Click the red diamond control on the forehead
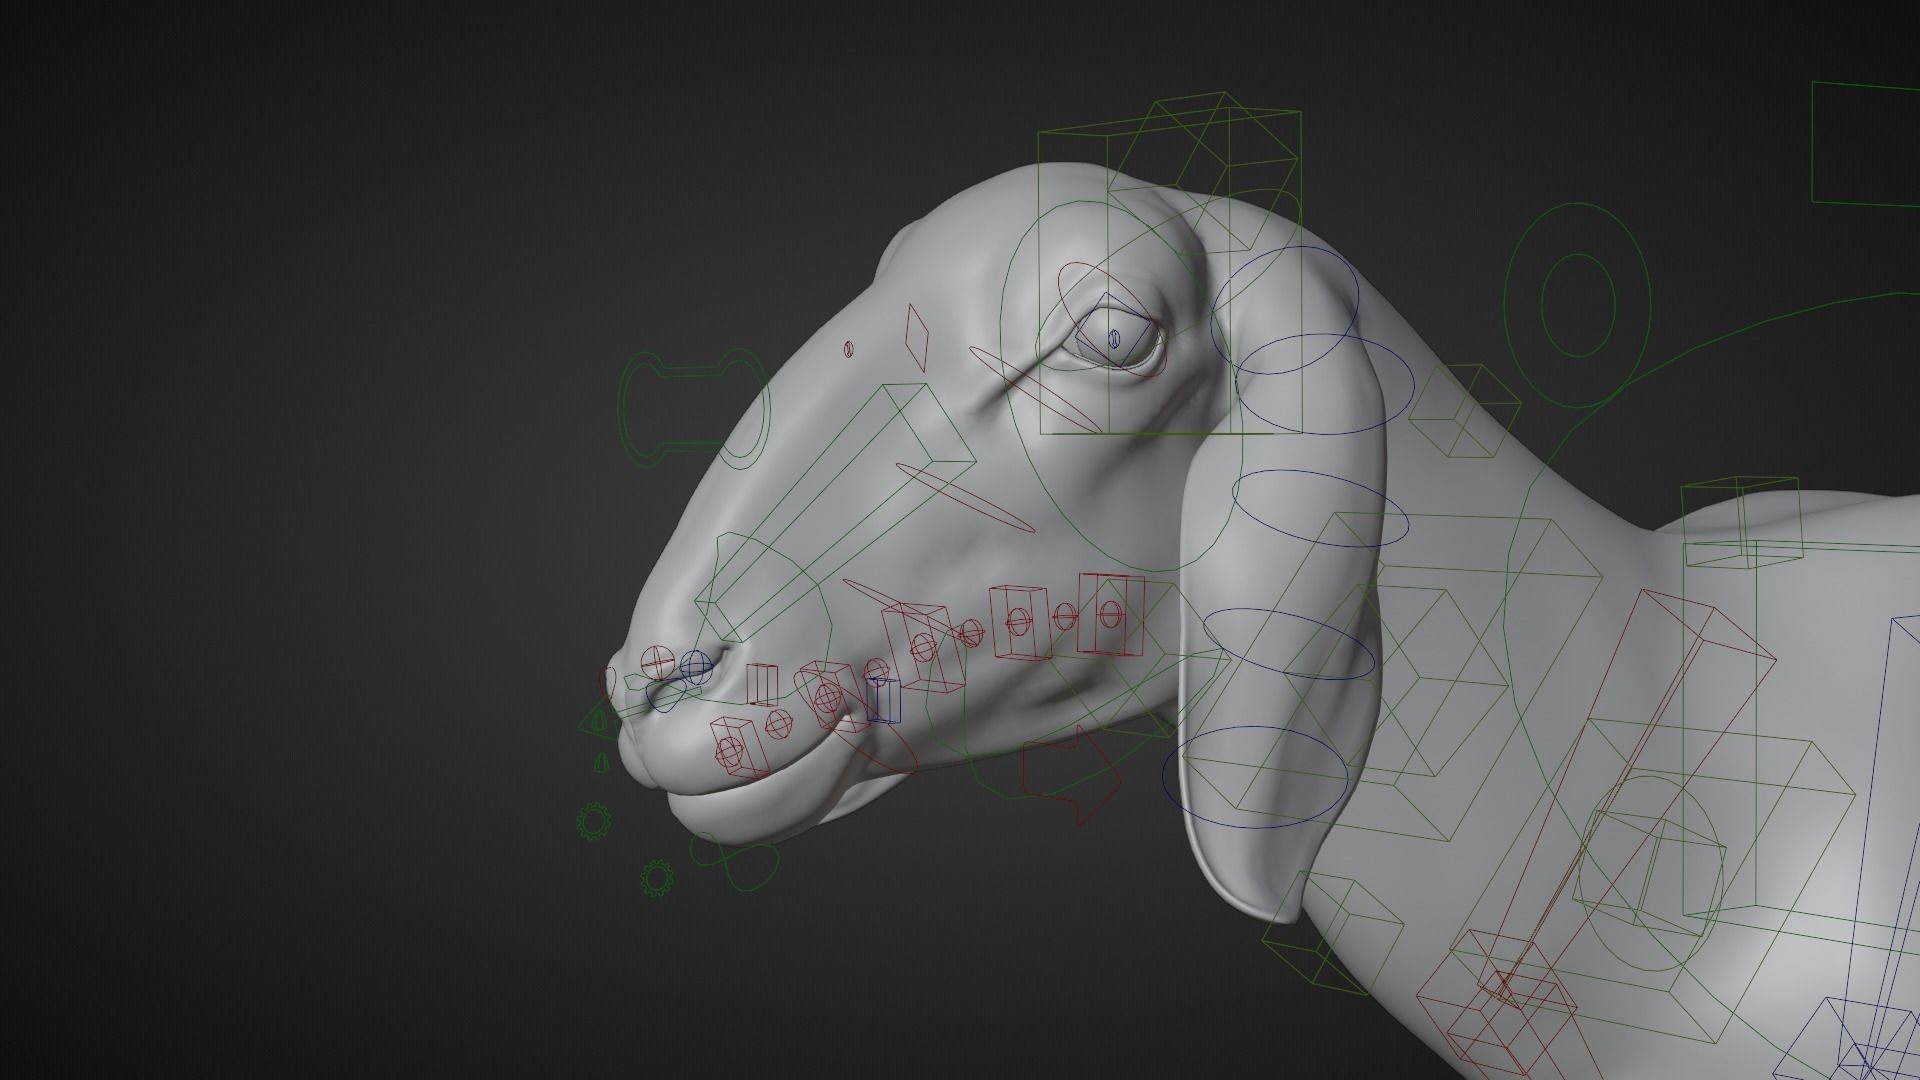Viewport: 1920px width, 1080px height. (916, 337)
